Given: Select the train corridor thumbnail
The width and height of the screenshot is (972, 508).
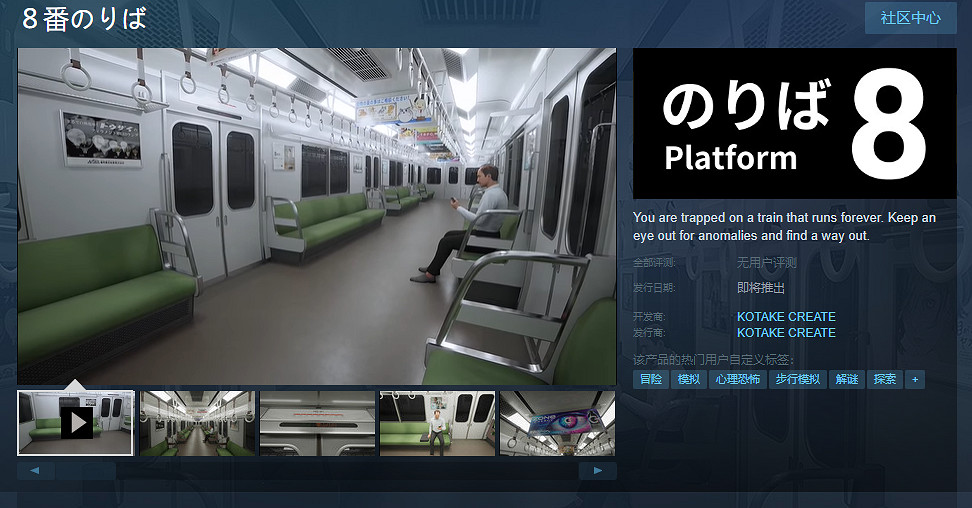Looking at the screenshot, I should [196, 422].
